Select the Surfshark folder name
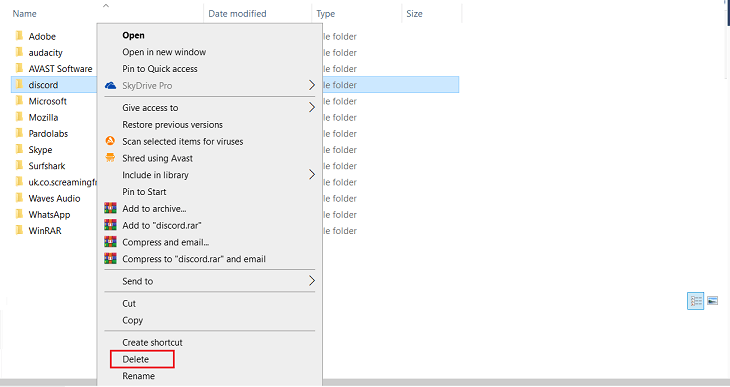 coord(47,166)
